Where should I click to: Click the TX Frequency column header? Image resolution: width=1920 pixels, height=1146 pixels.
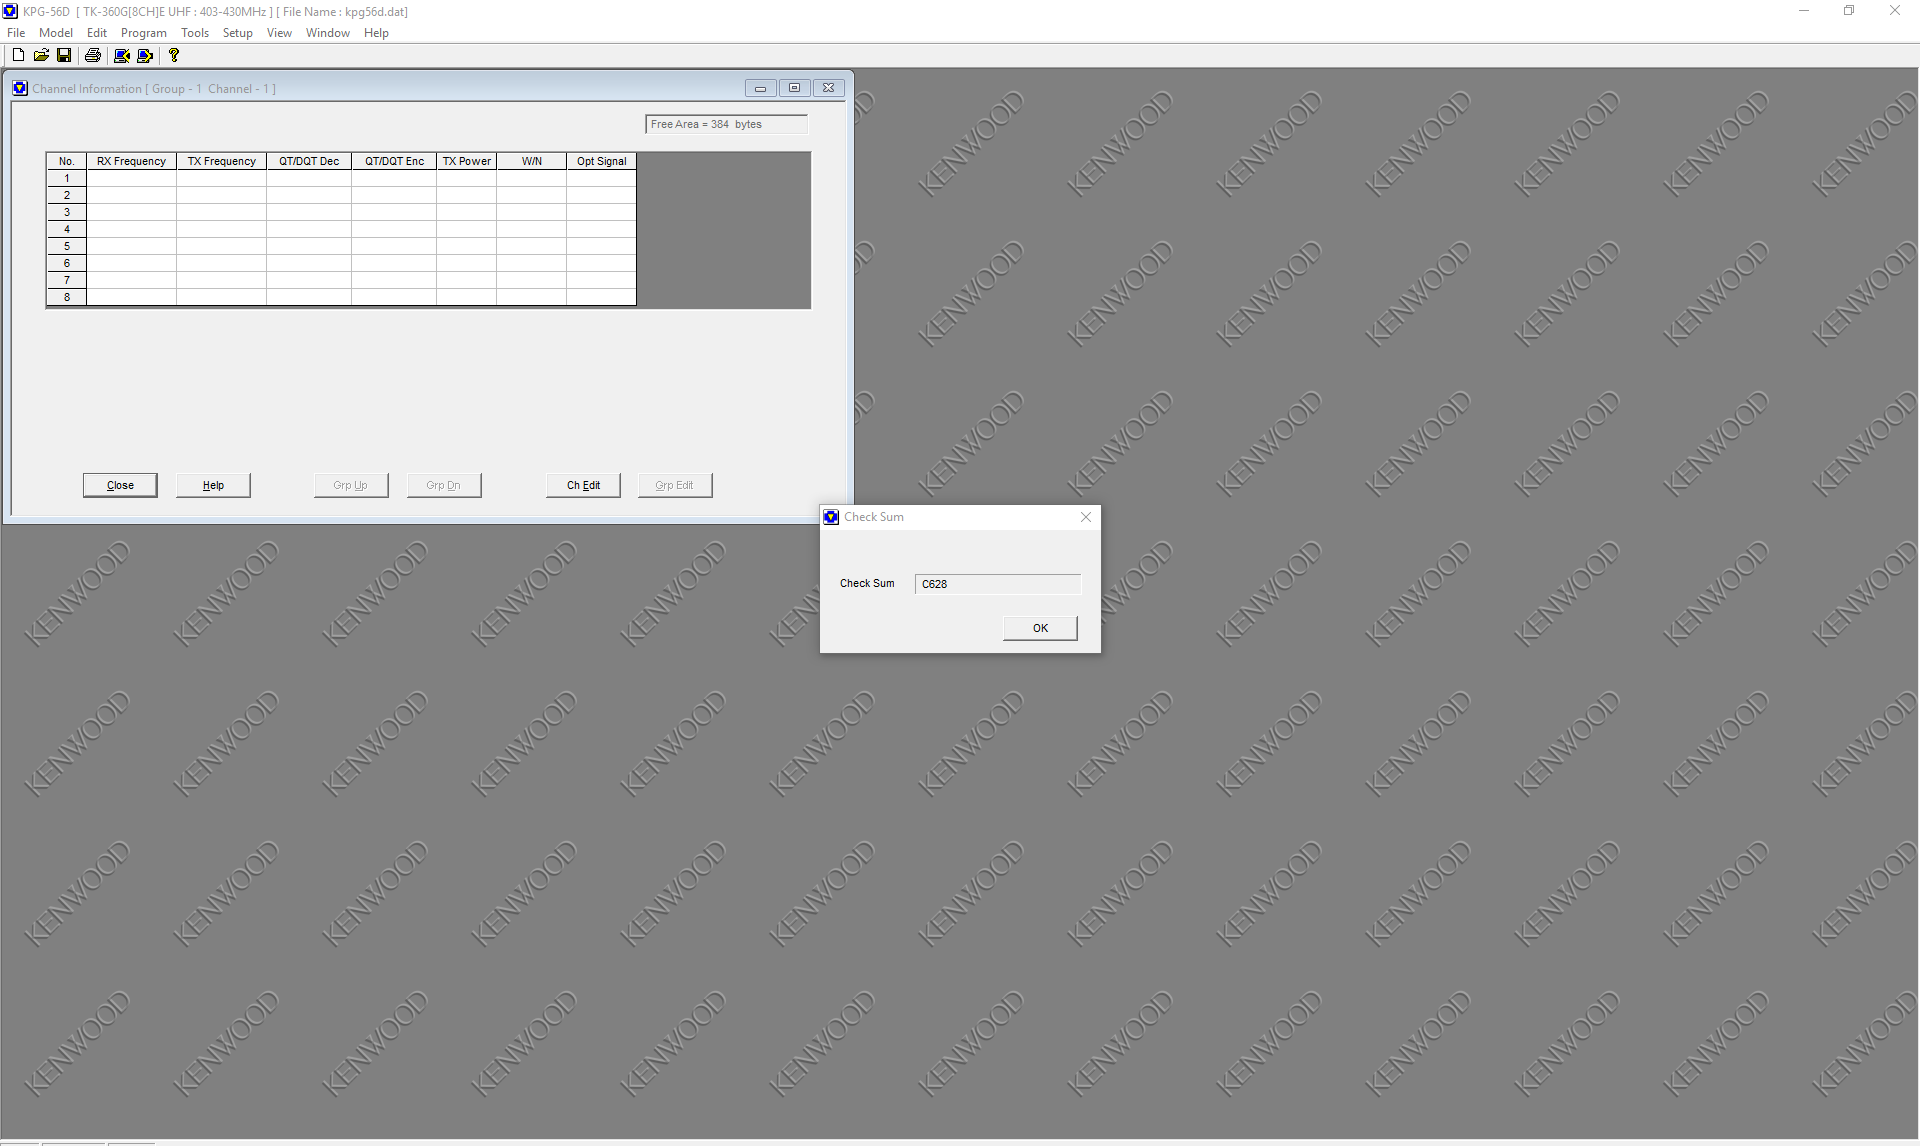[221, 161]
